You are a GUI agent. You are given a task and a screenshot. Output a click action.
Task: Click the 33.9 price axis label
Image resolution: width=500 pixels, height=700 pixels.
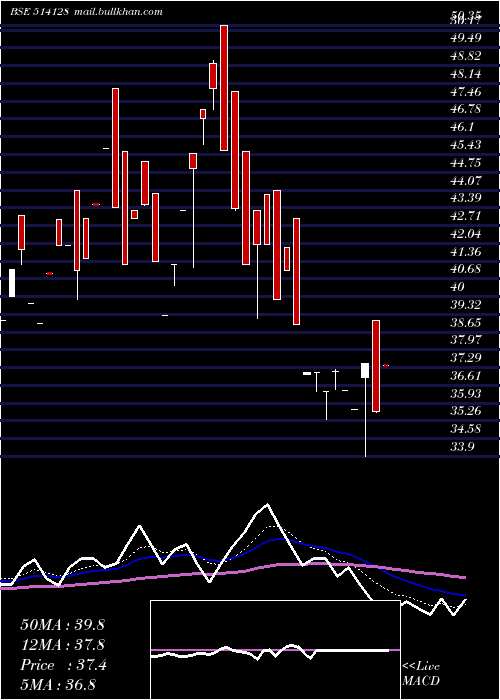click(462, 447)
